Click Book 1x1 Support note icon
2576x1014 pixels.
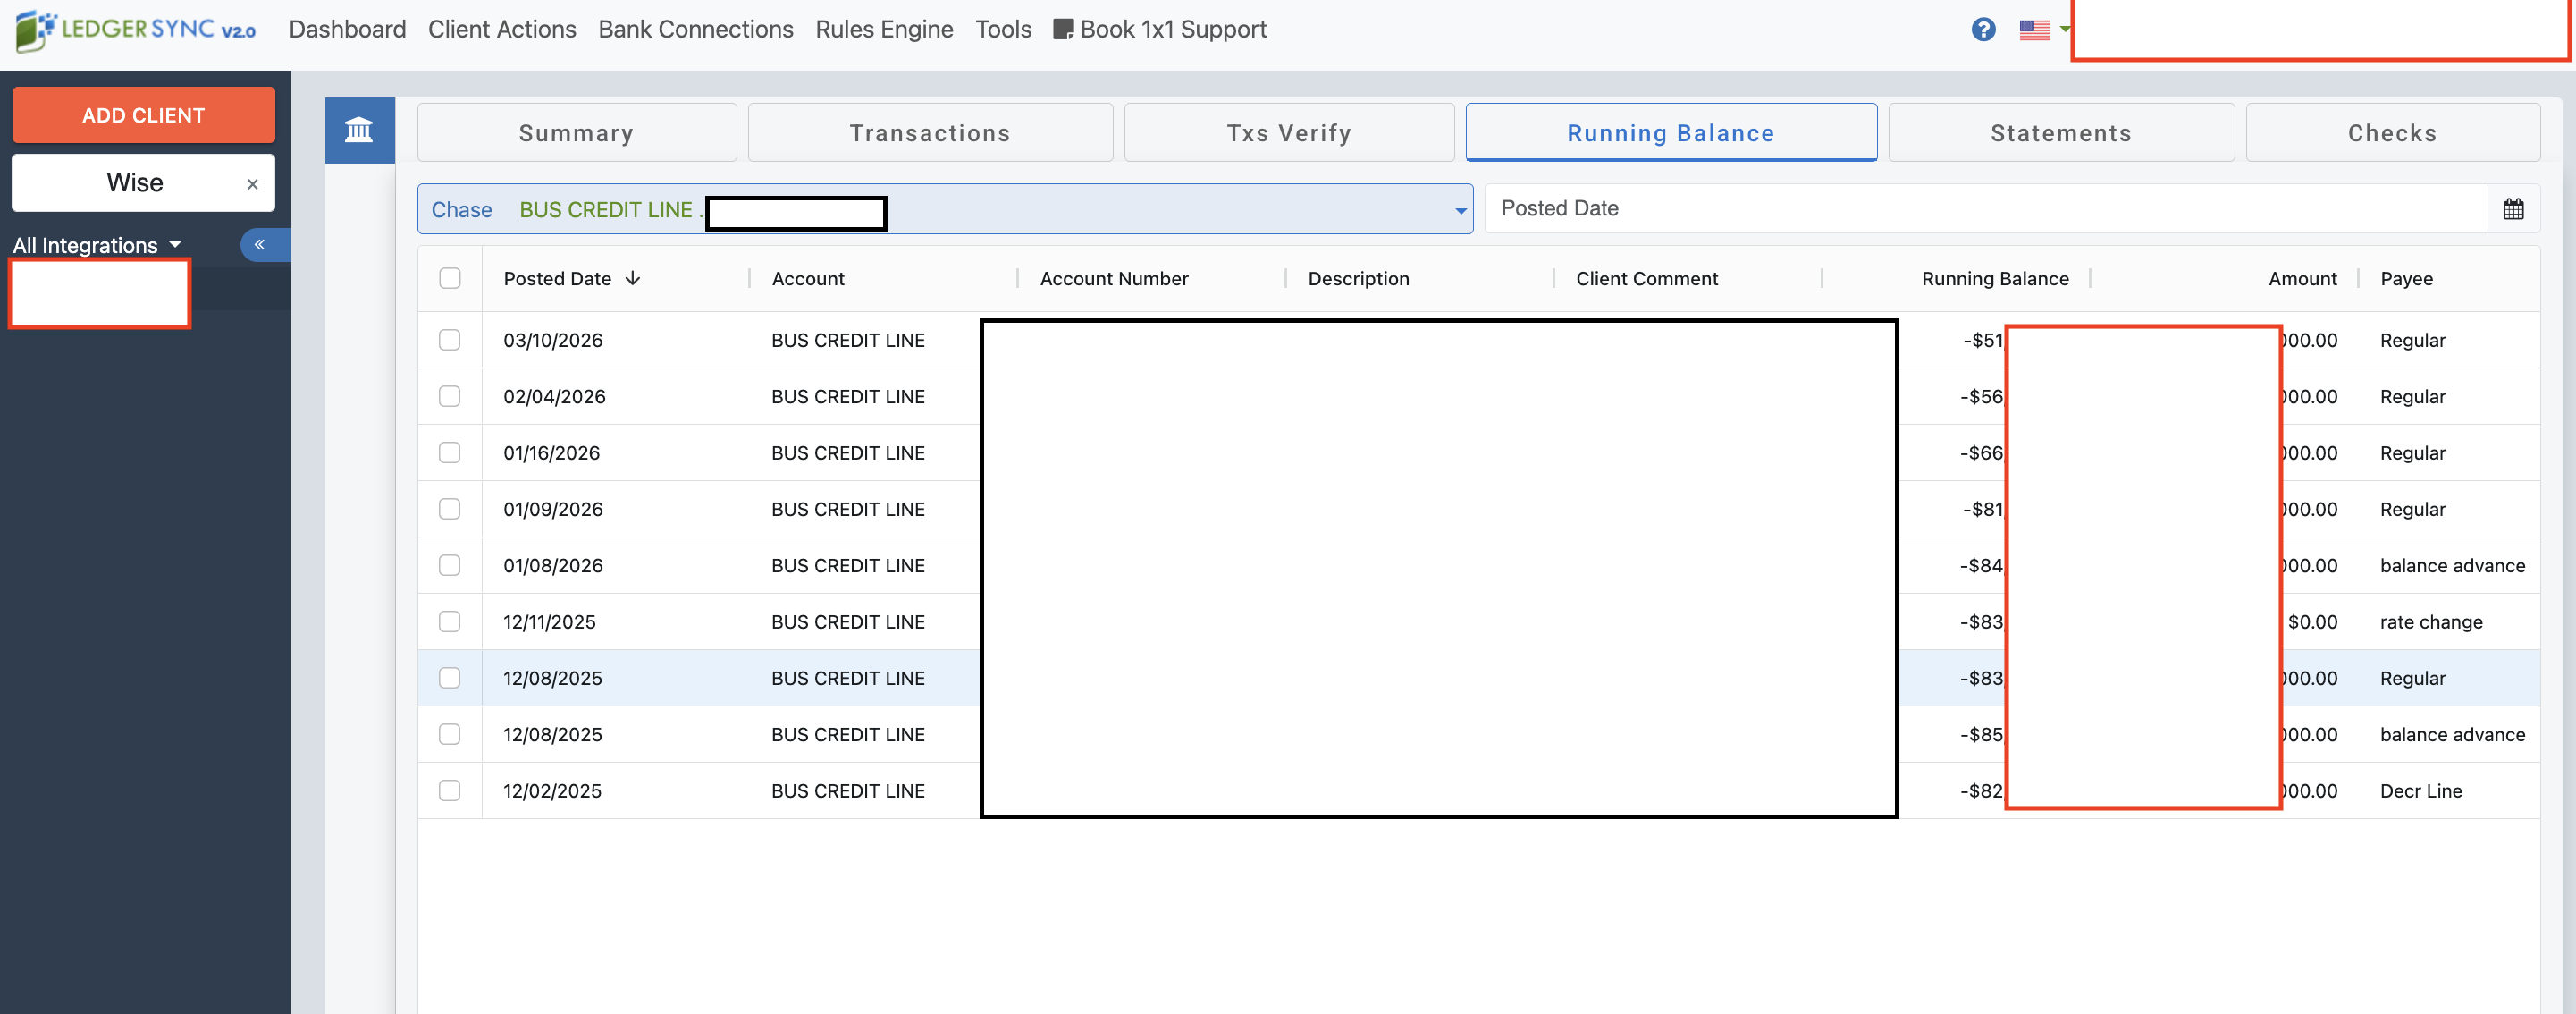tap(1062, 30)
